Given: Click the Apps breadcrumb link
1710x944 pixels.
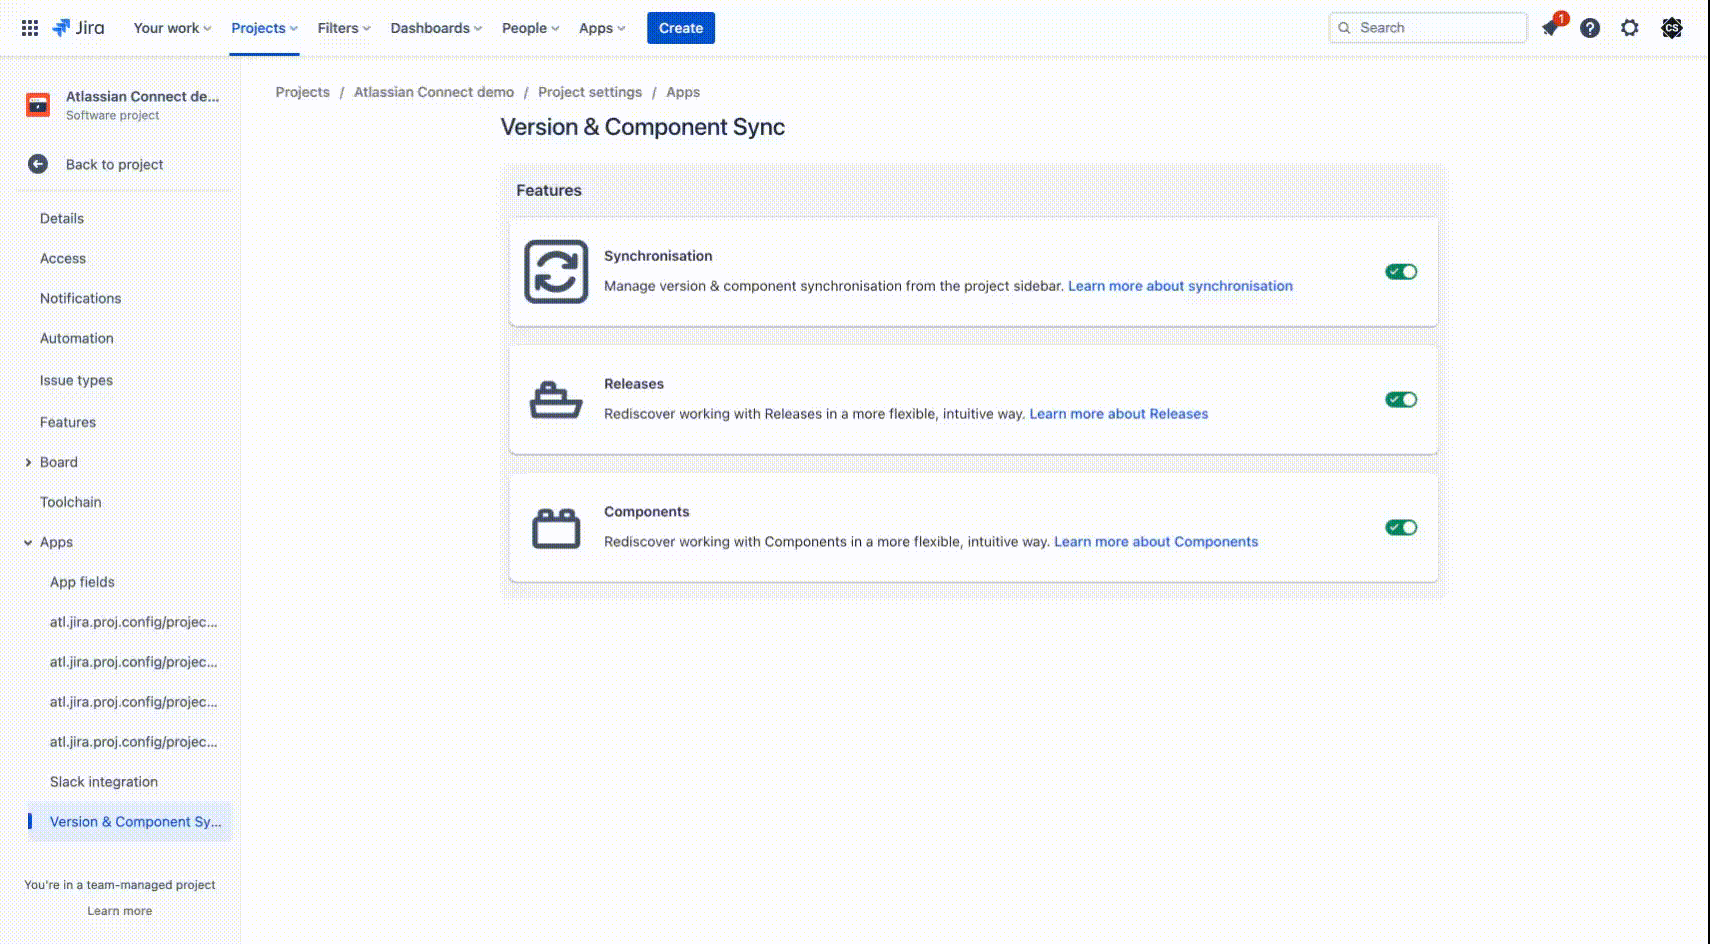Looking at the screenshot, I should pyautogui.click(x=683, y=92).
